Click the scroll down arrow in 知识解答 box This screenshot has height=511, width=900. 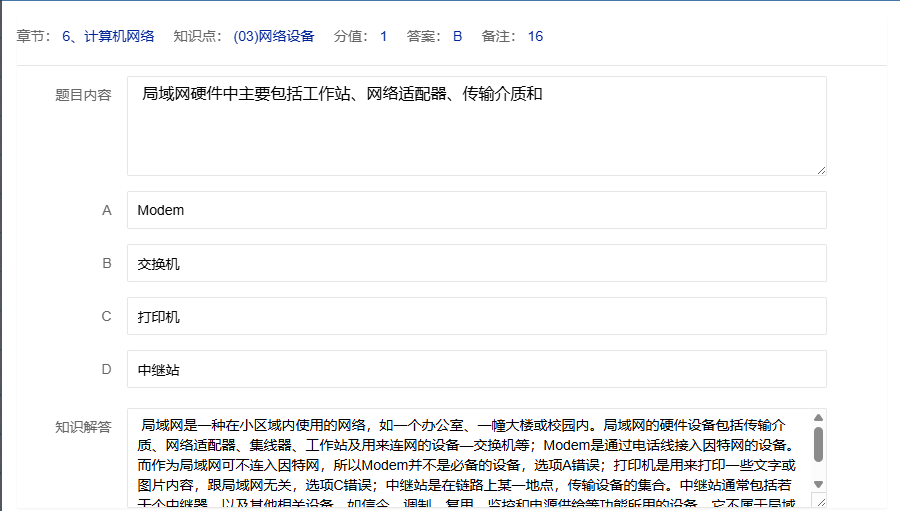[818, 484]
